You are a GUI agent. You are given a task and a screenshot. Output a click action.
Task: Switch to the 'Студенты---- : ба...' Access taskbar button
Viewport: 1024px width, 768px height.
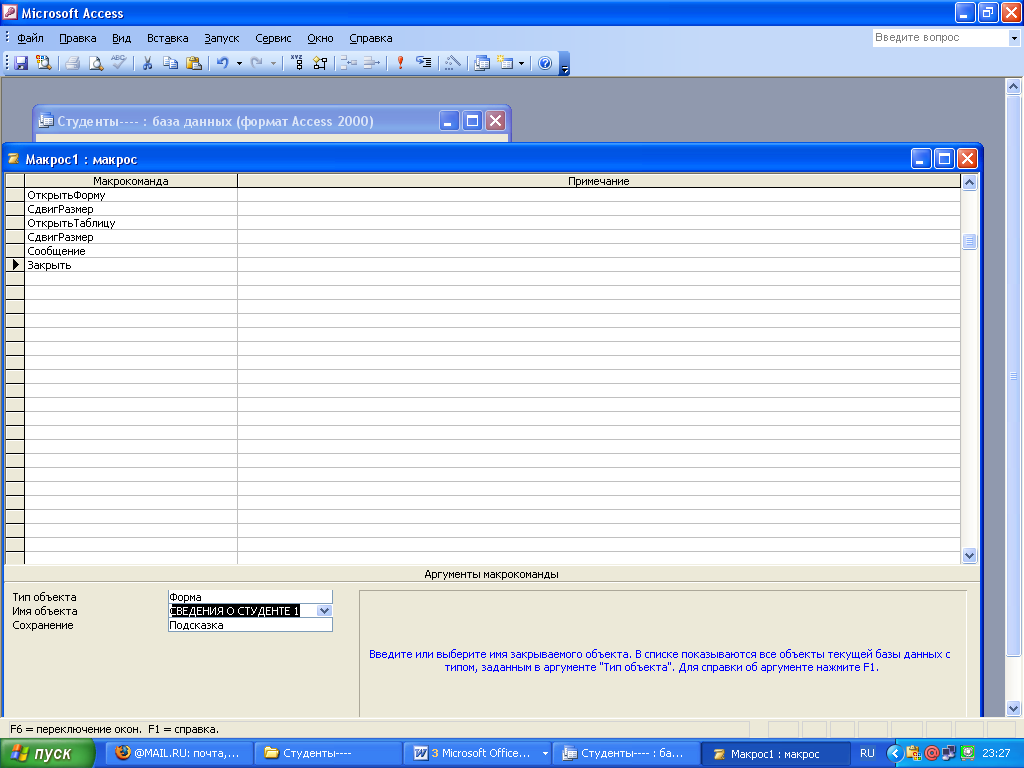click(x=626, y=753)
